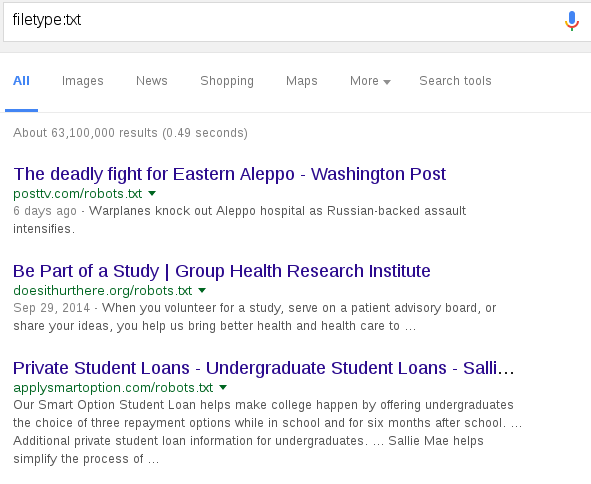Image resolution: width=591 pixels, height=484 pixels.
Task: Expand the More dropdown menu
Action: tap(370, 81)
